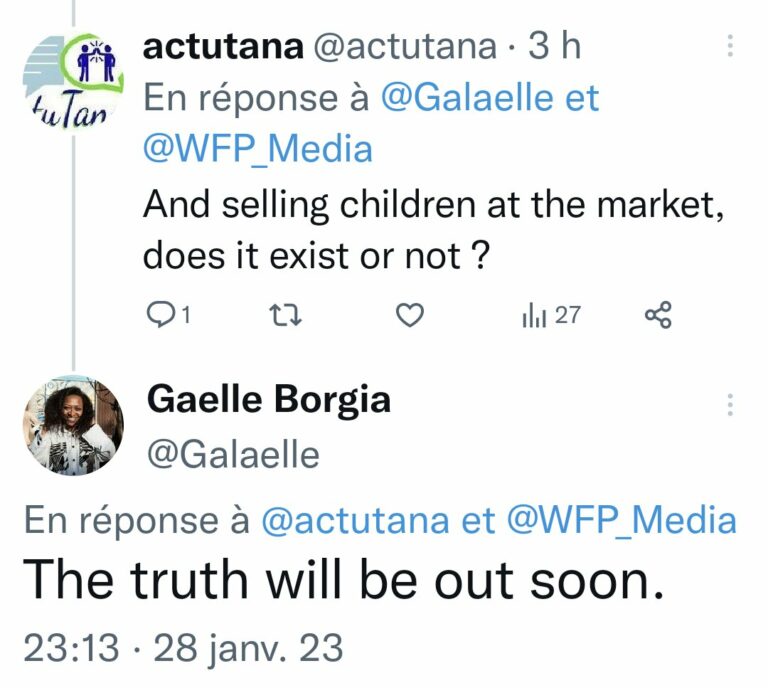This screenshot has width=768, height=688.
Task: Open the @Galaelle mention in actutana's reply
Action: pyautogui.click(x=469, y=98)
